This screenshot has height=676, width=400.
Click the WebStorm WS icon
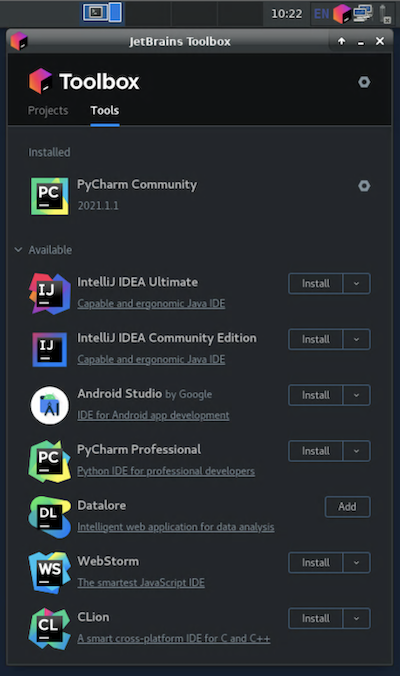click(50, 573)
